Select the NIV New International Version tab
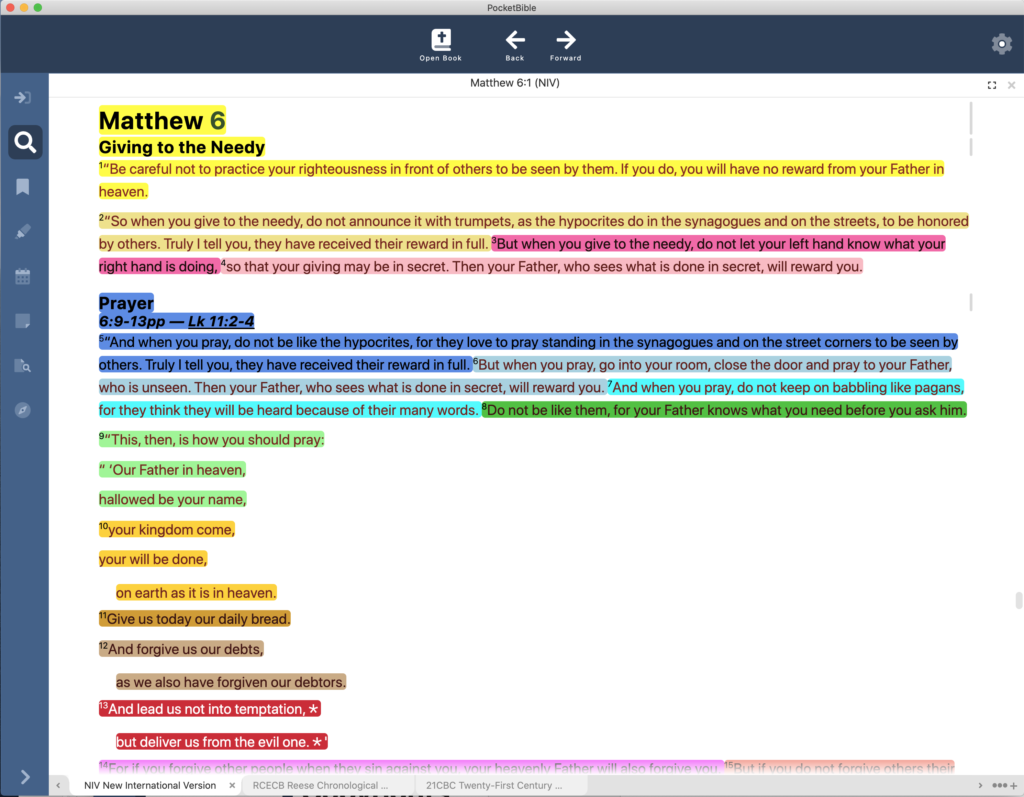1024x797 pixels. pos(150,785)
